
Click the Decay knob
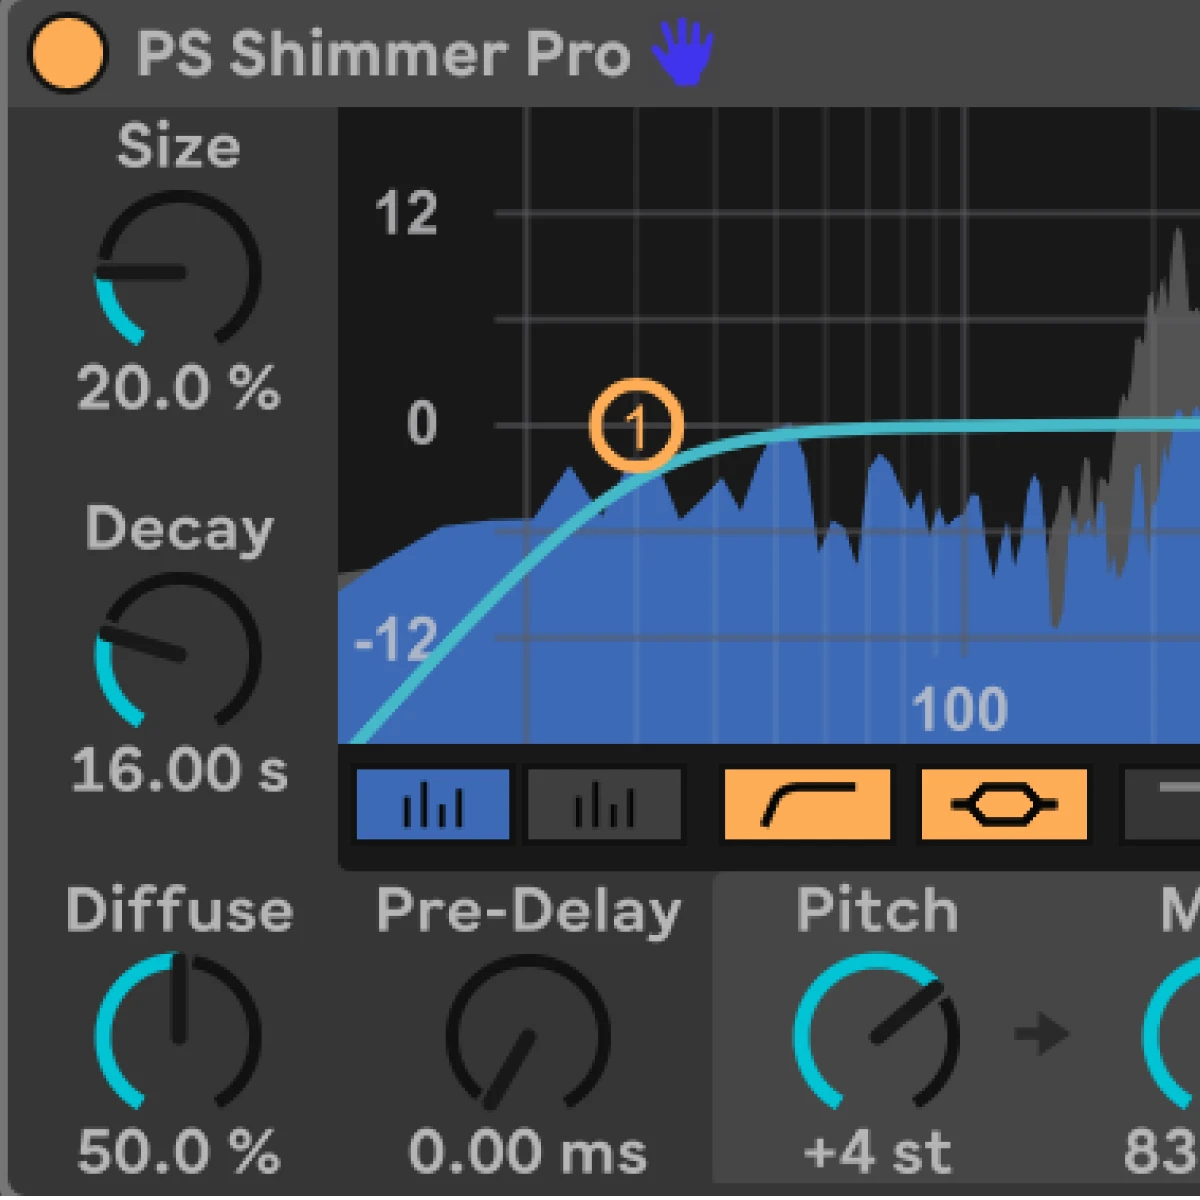point(178,652)
